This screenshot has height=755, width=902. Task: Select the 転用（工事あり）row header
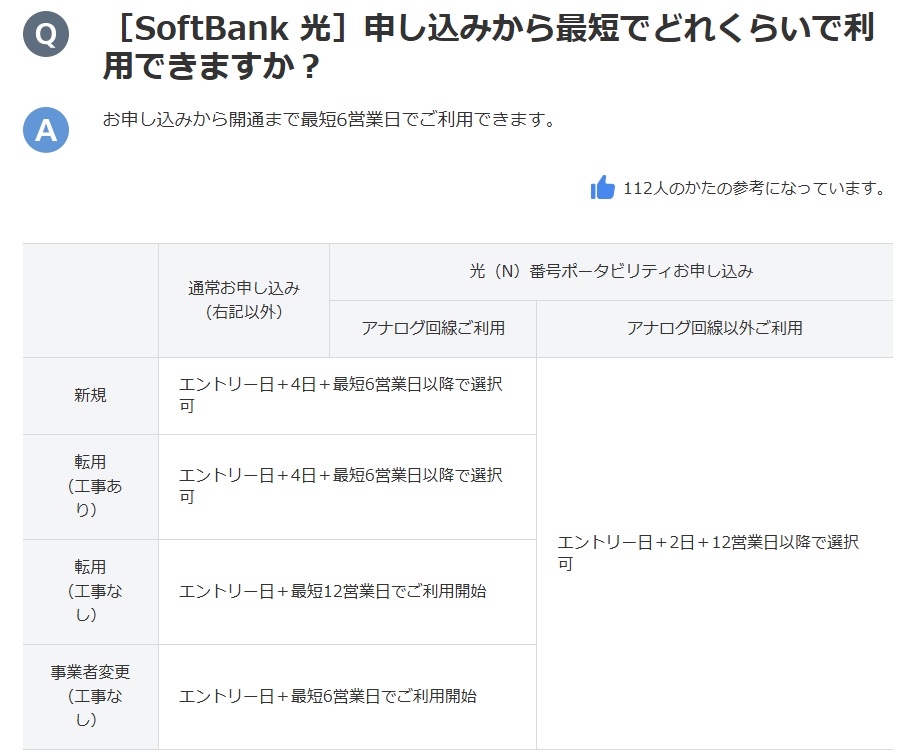[90, 486]
